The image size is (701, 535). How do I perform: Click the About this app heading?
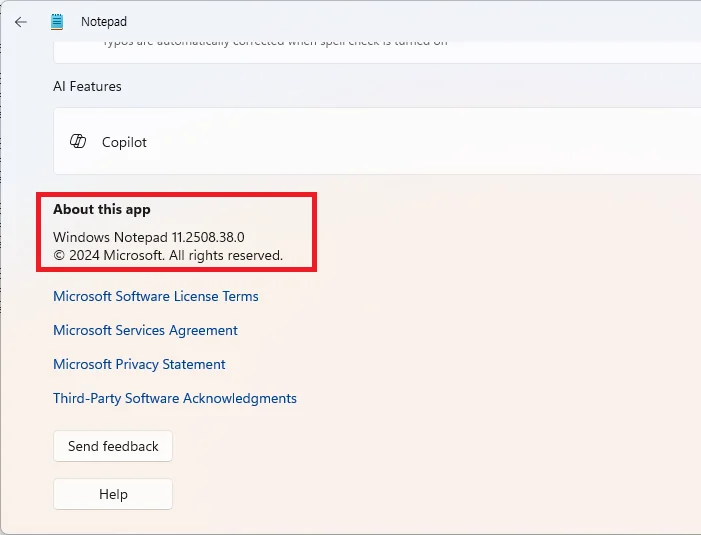point(102,209)
